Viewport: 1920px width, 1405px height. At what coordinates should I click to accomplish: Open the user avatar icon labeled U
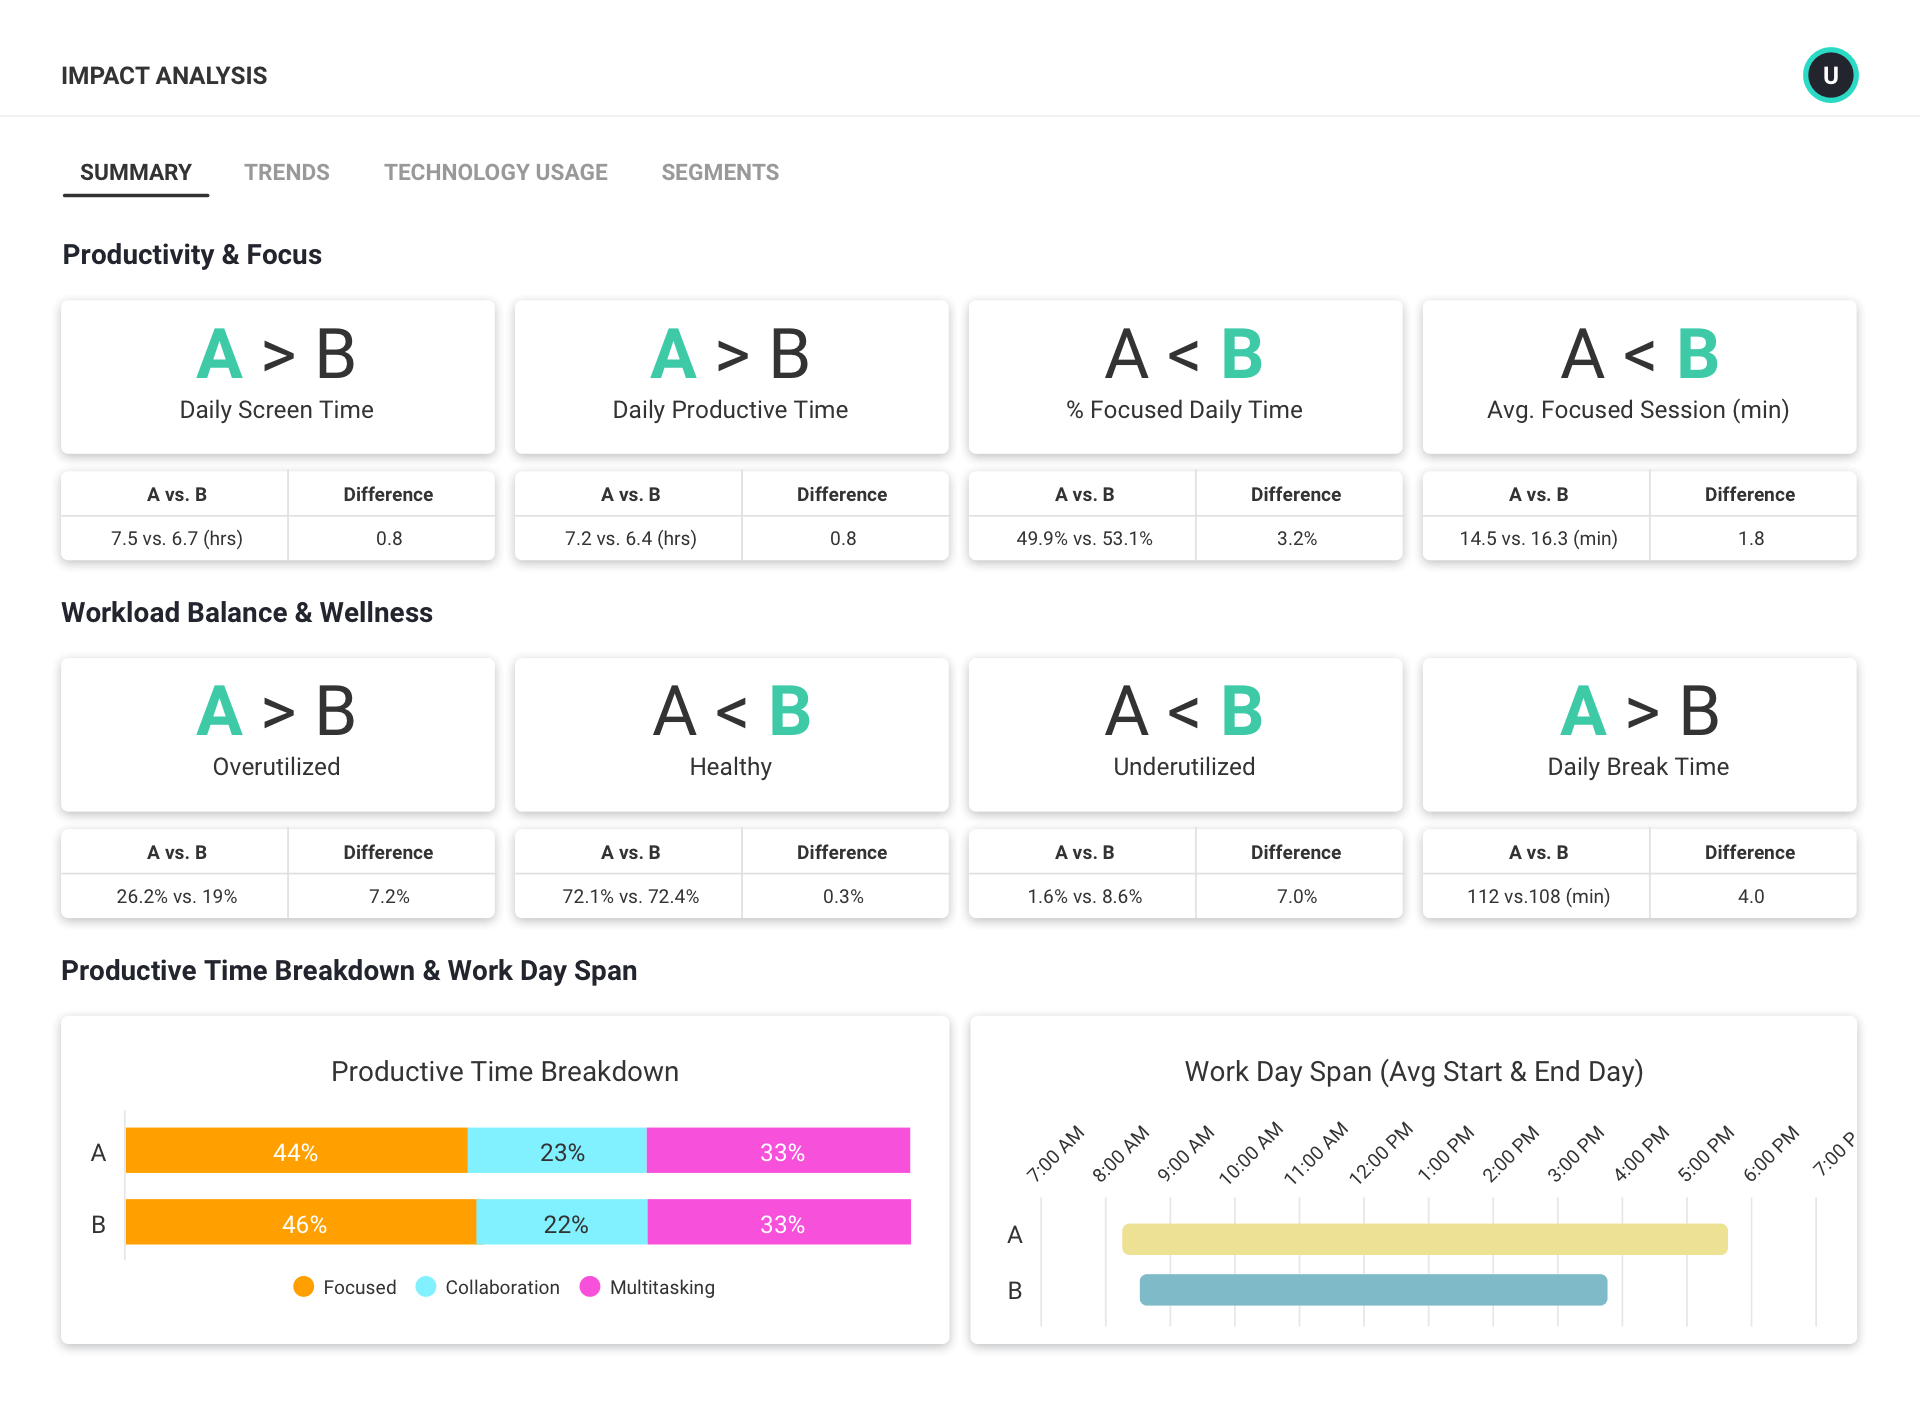(x=1830, y=74)
